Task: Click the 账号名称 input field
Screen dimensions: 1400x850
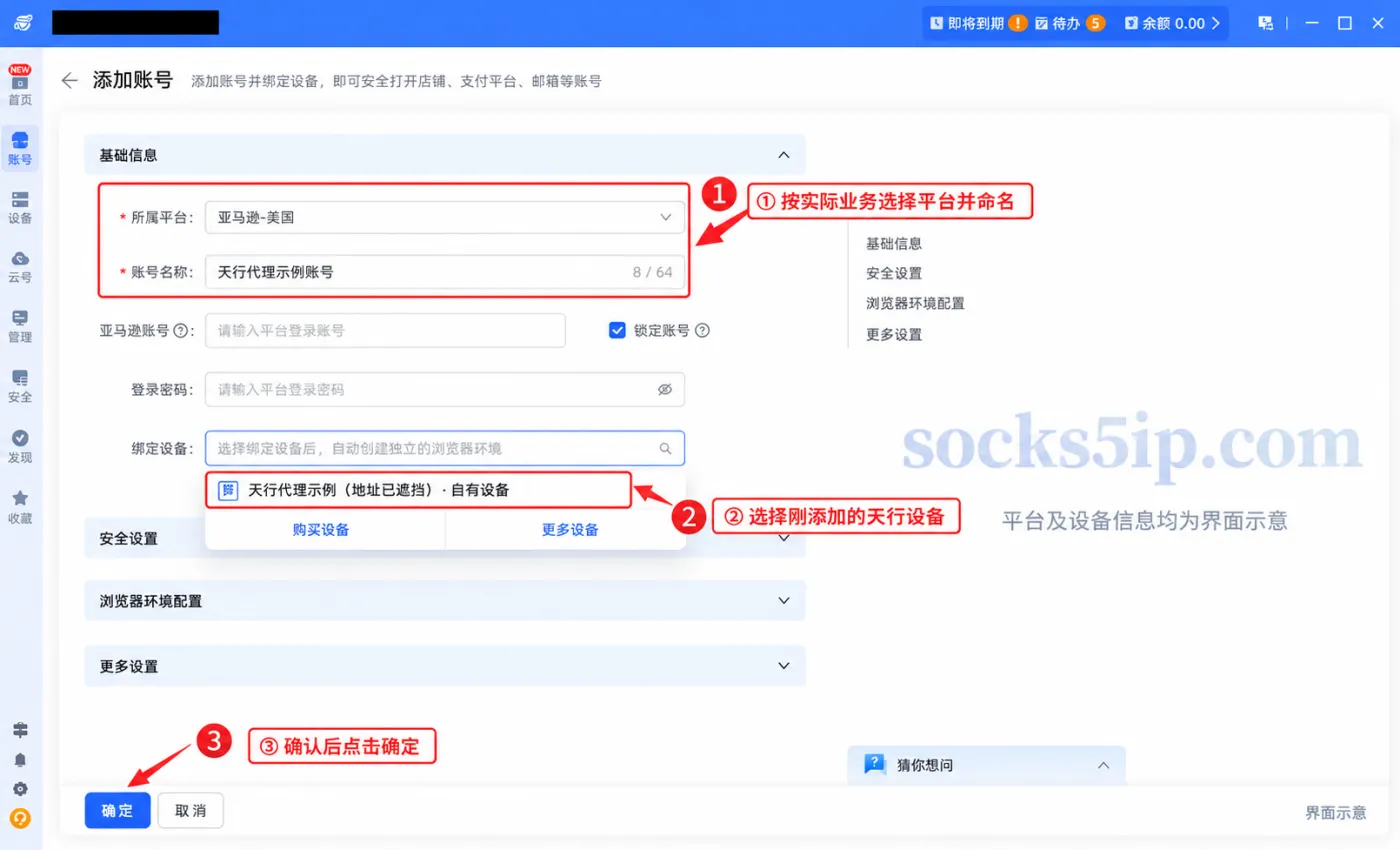Action: (x=445, y=272)
